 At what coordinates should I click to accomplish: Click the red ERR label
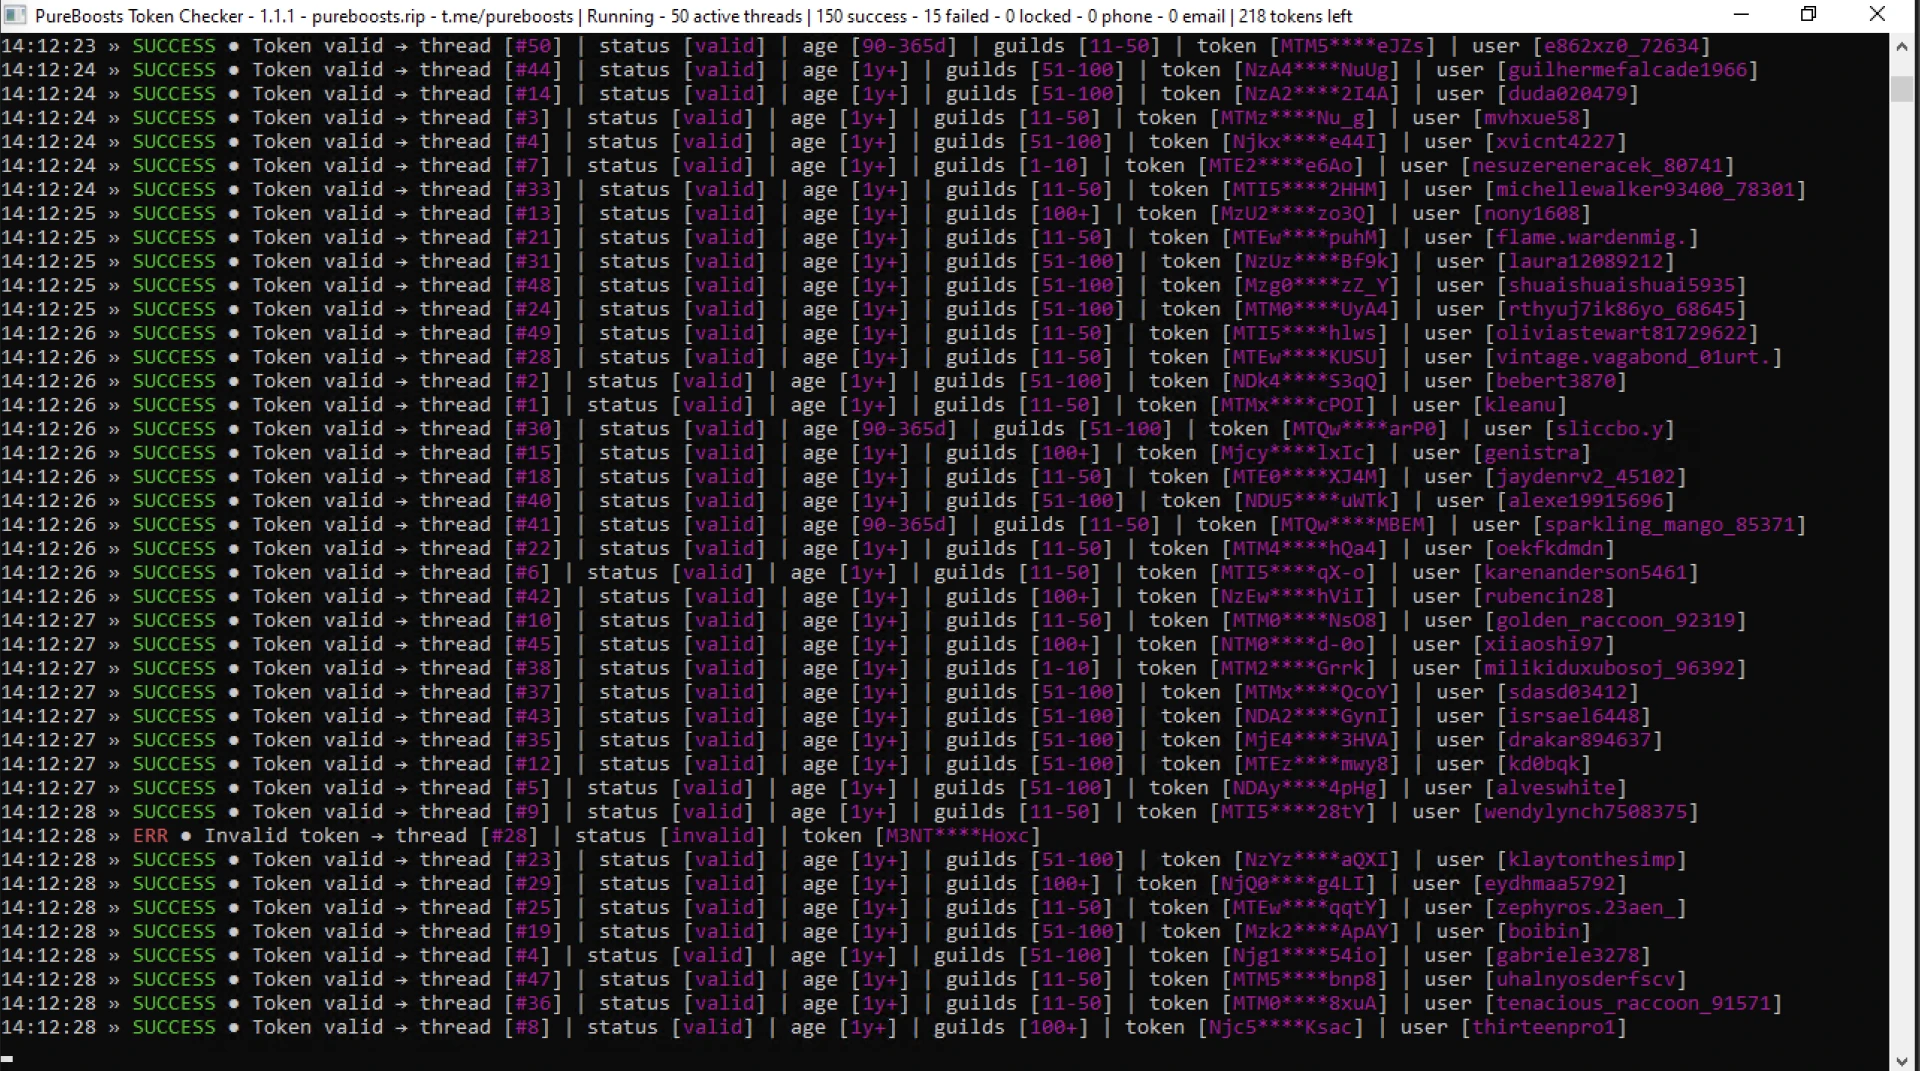pos(150,836)
